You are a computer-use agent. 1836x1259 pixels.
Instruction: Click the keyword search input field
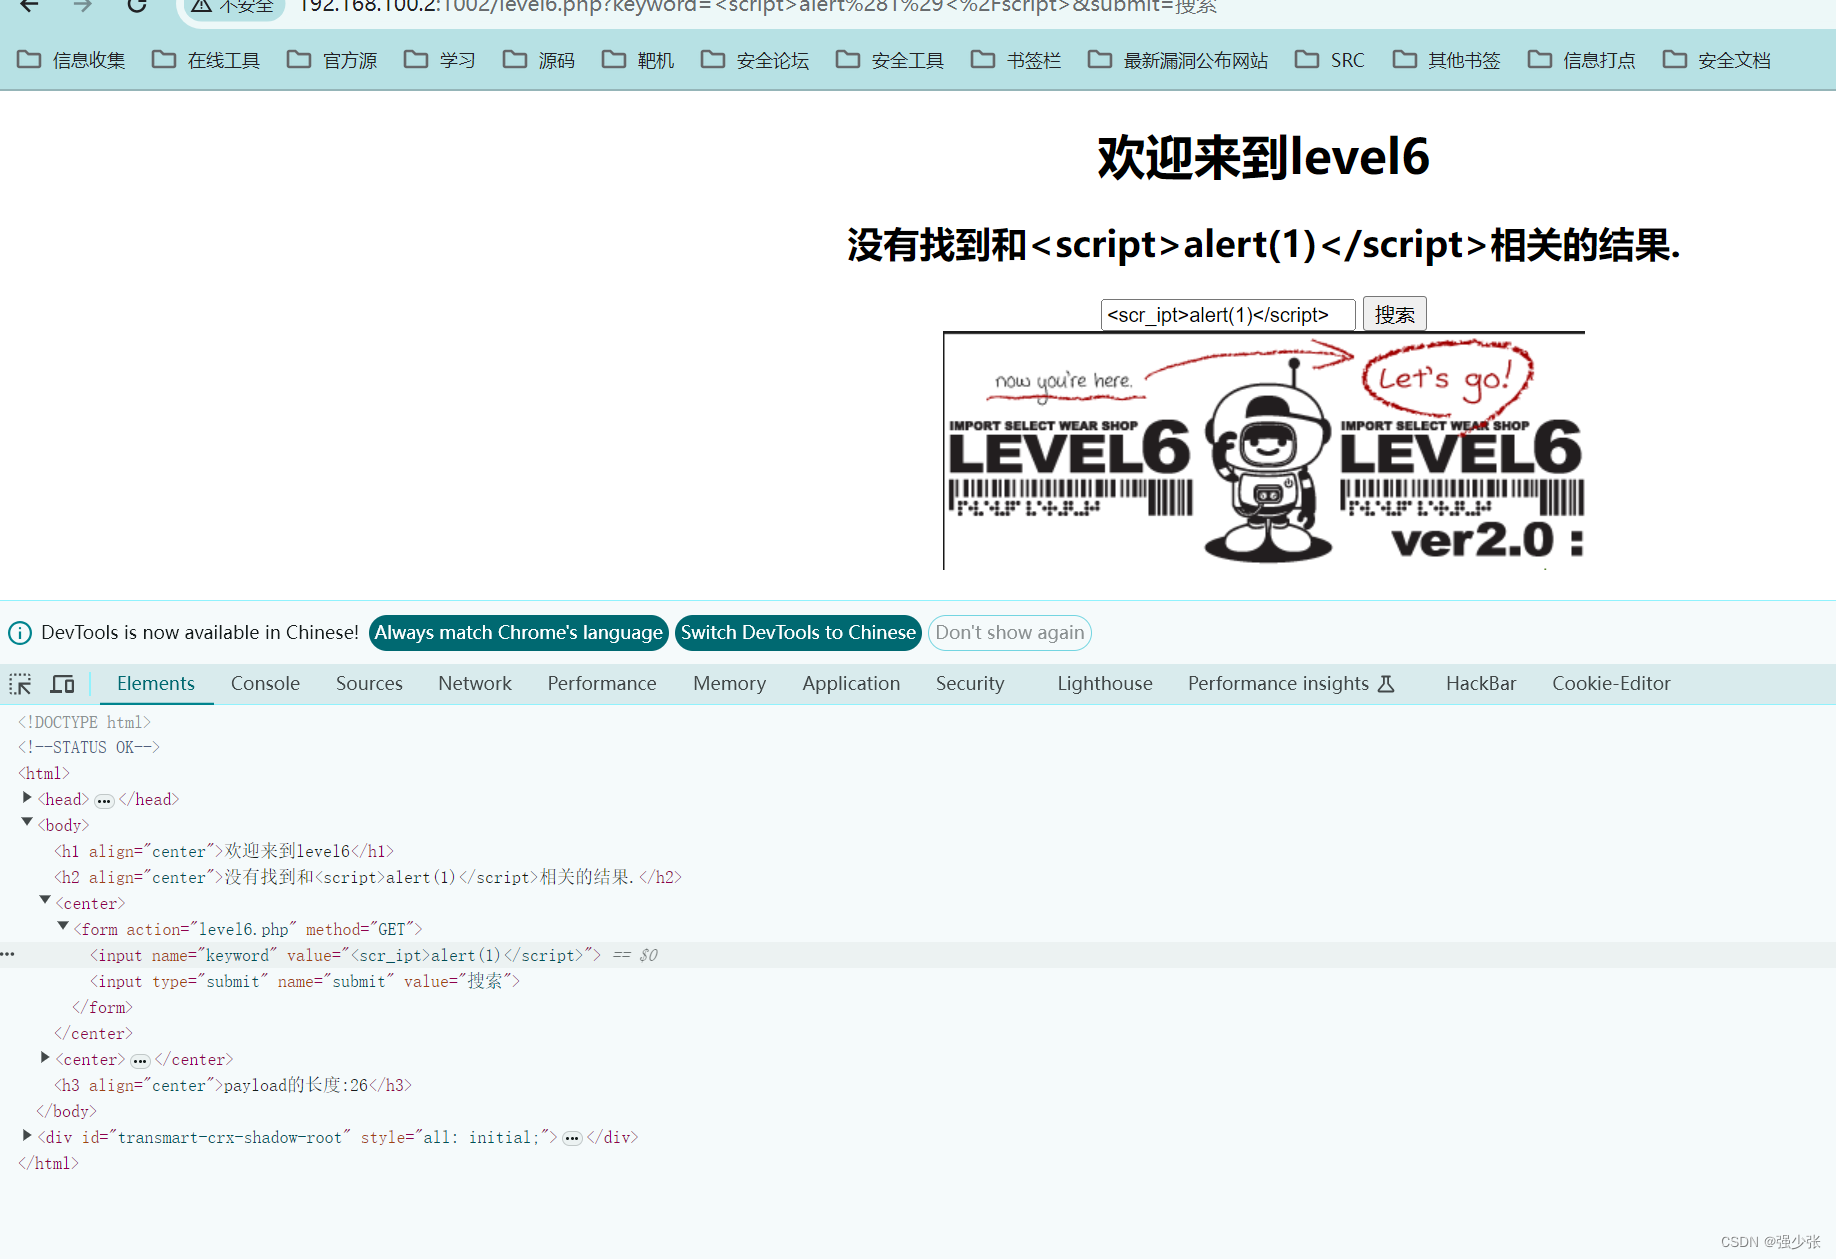tap(1228, 315)
